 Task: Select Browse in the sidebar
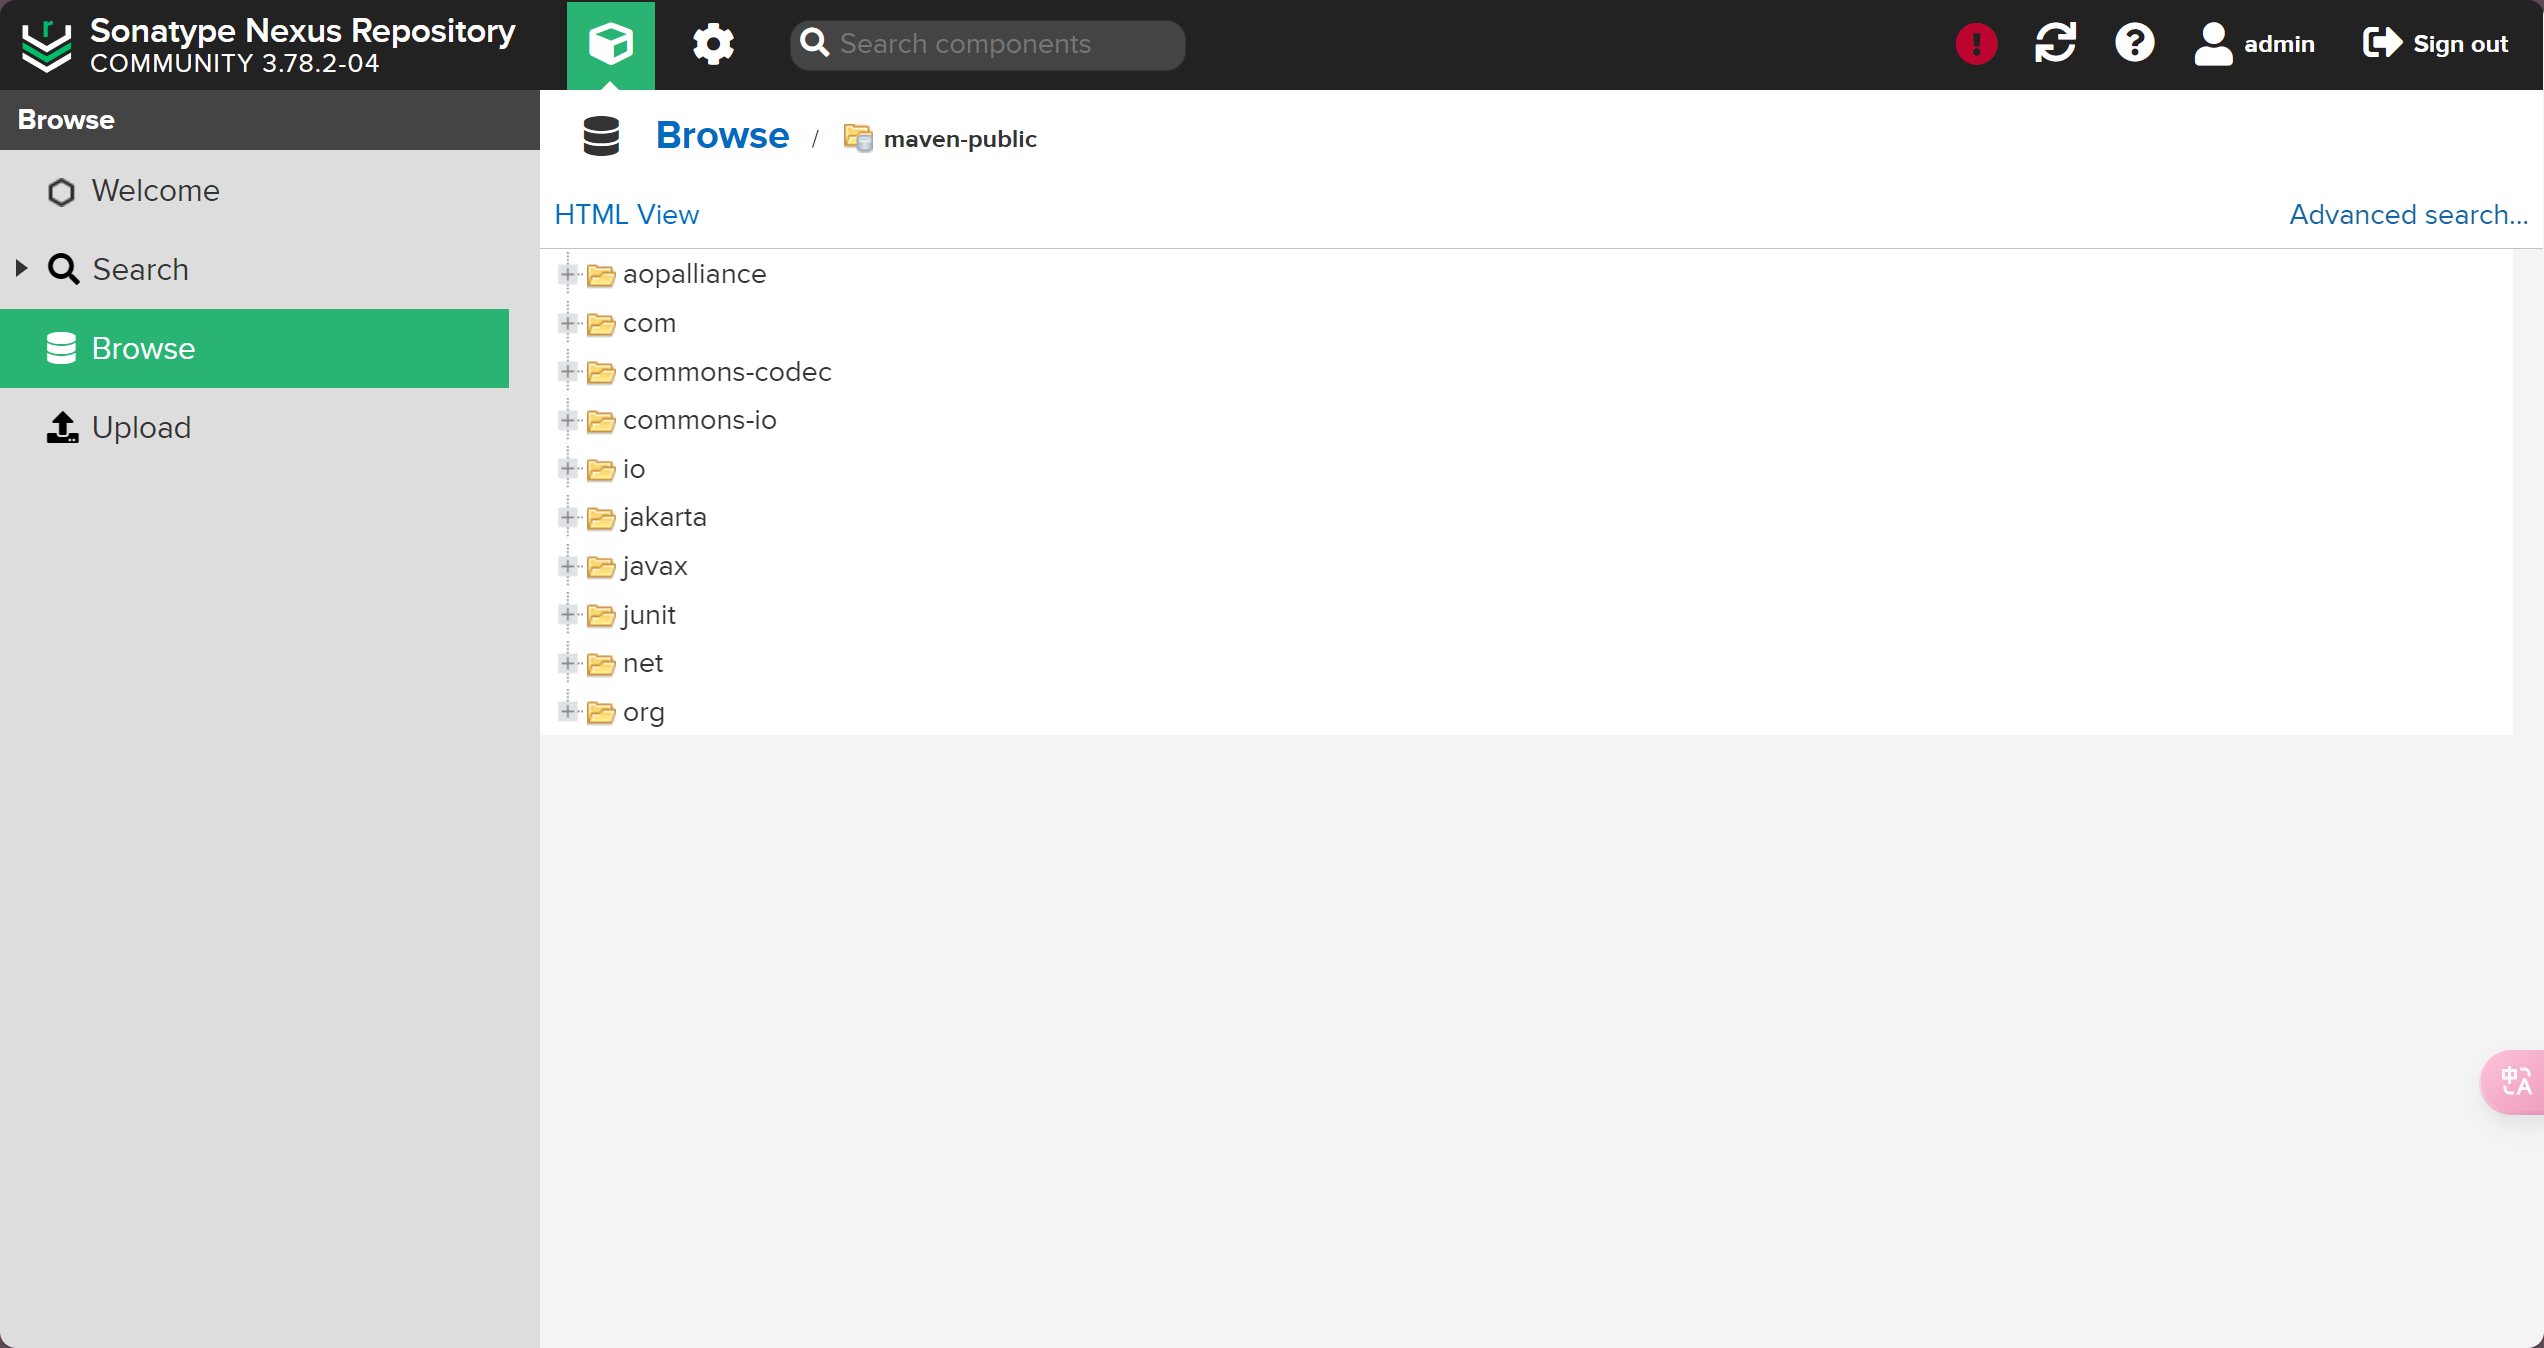(255, 348)
